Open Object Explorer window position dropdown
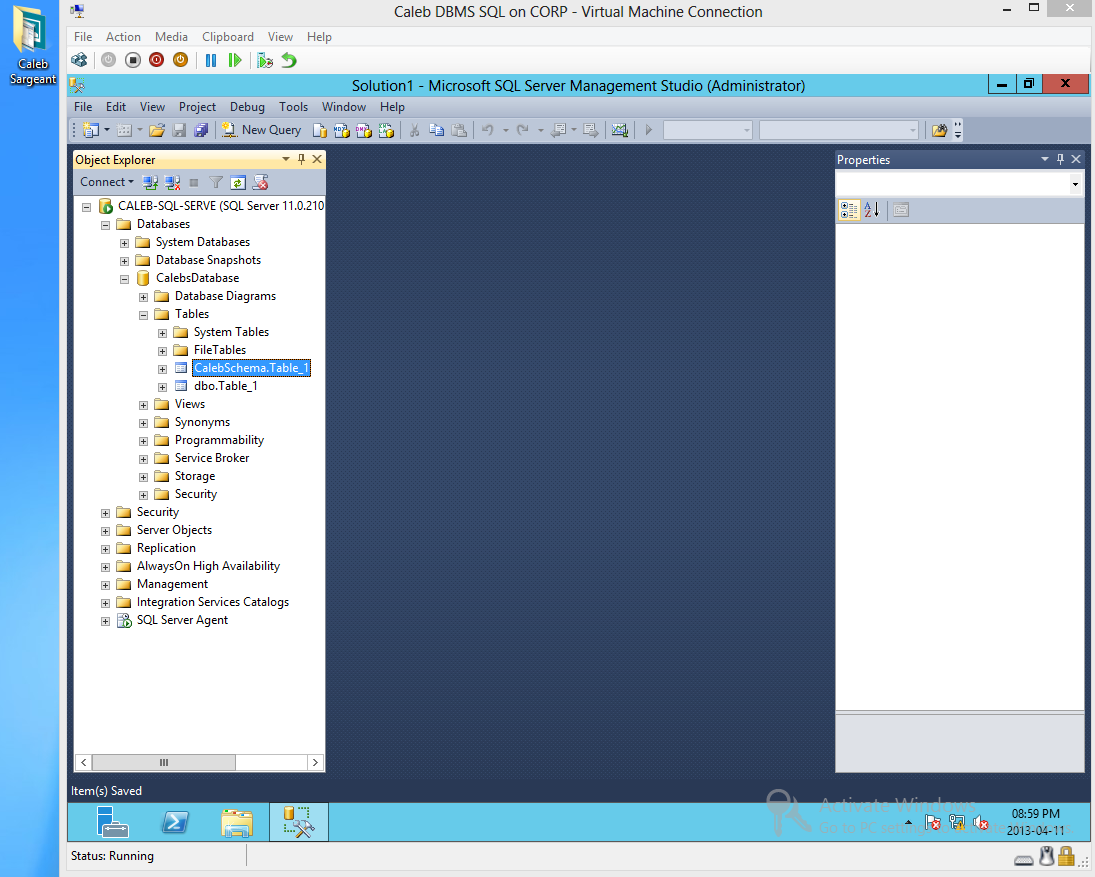1095x877 pixels. 286,159
